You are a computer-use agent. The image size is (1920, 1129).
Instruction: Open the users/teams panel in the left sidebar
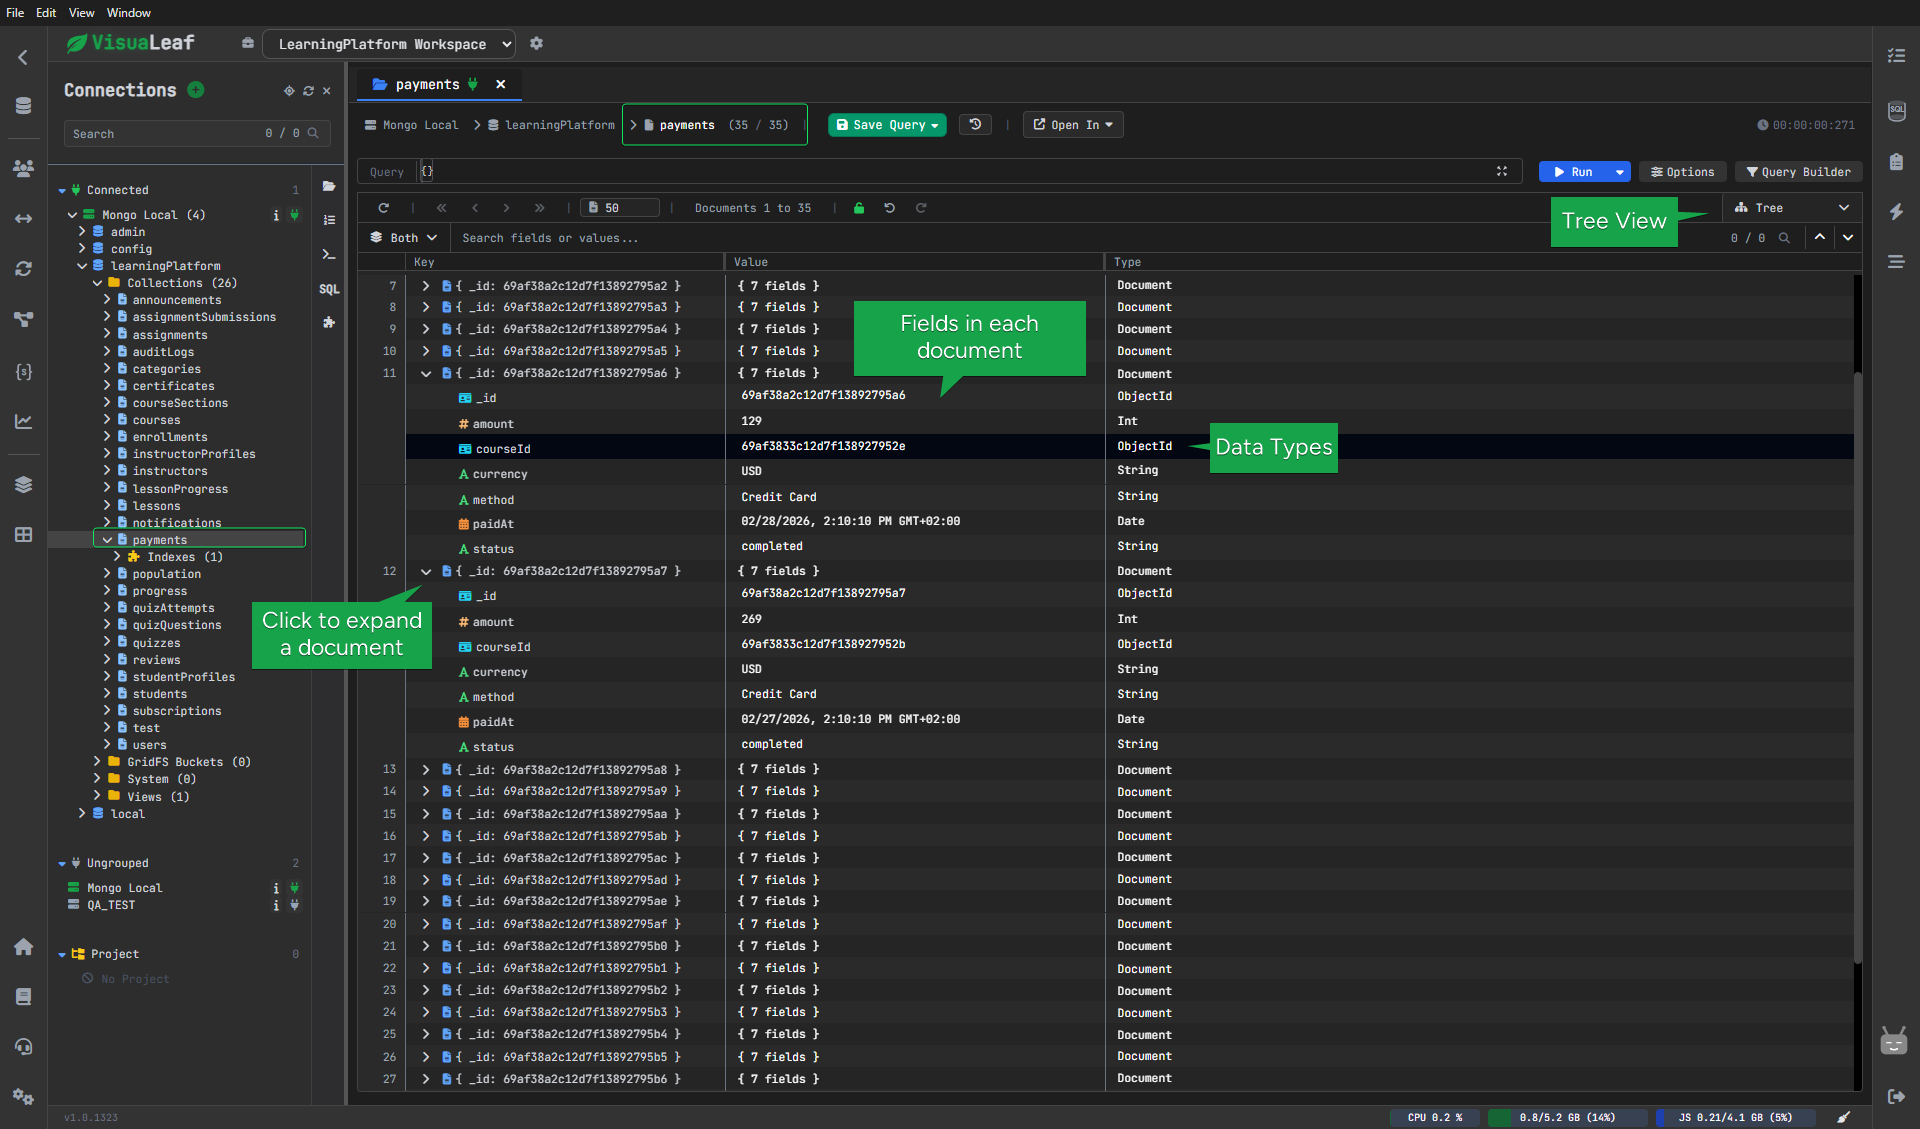coord(23,169)
